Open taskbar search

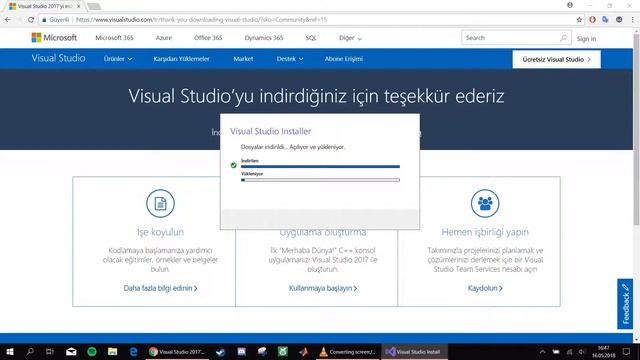coord(30,351)
